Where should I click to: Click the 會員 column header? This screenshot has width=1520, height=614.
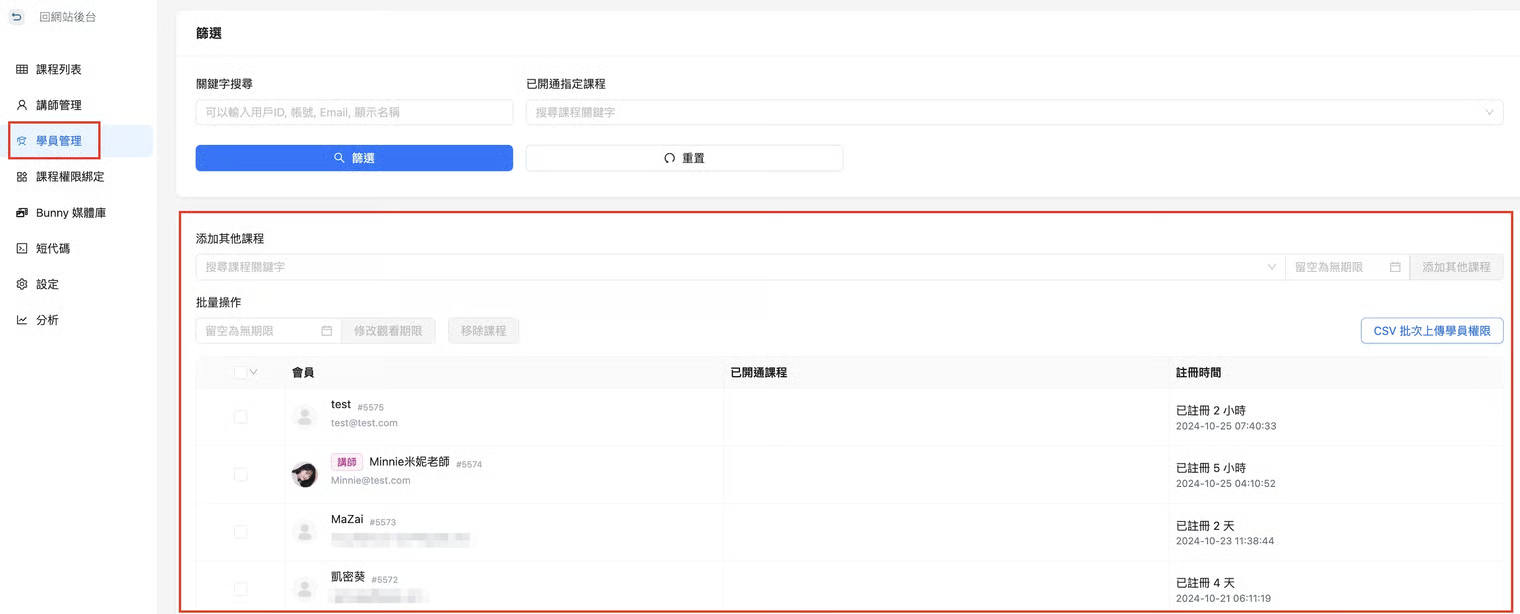tap(303, 372)
